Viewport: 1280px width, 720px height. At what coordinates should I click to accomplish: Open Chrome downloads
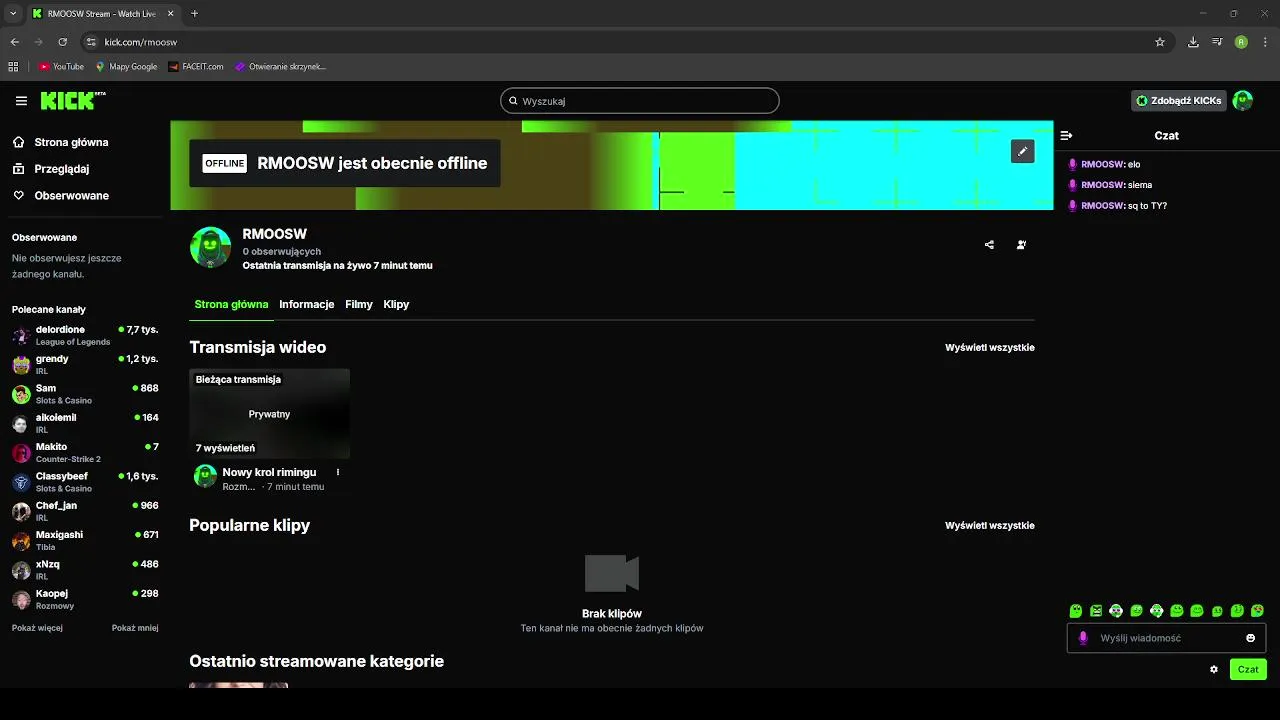[x=1193, y=42]
